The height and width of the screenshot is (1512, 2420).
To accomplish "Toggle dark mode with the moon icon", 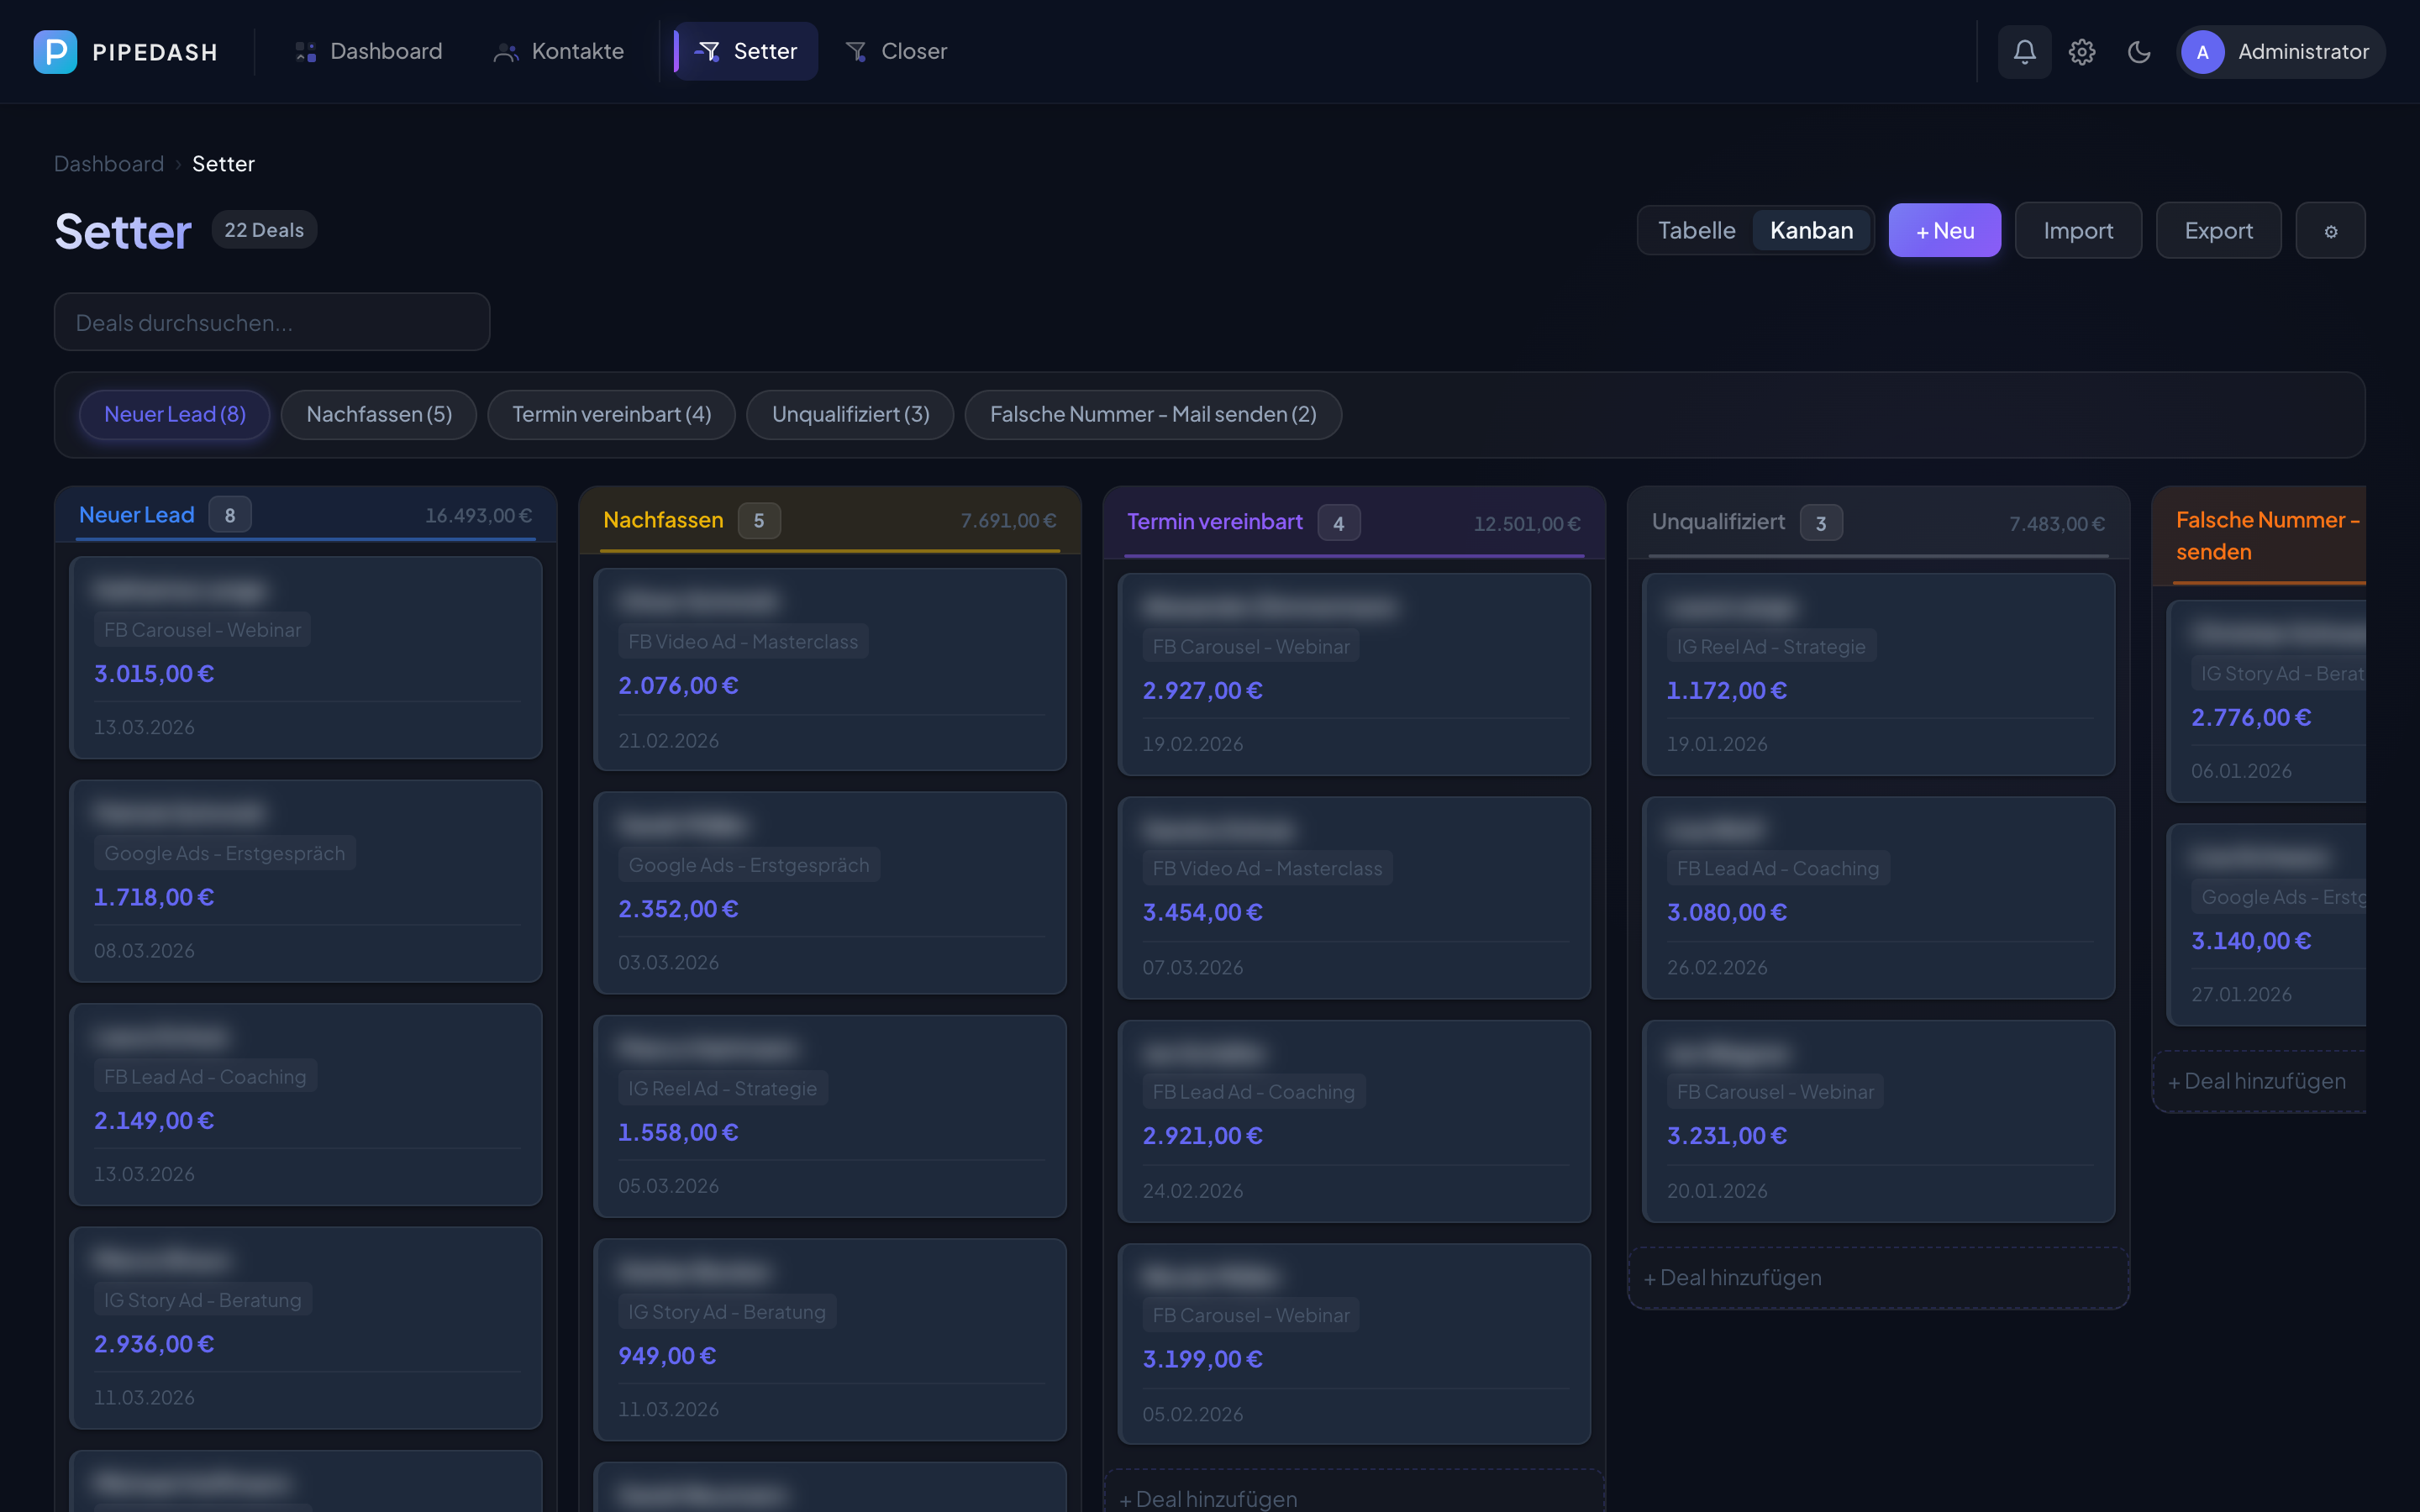I will [2140, 51].
